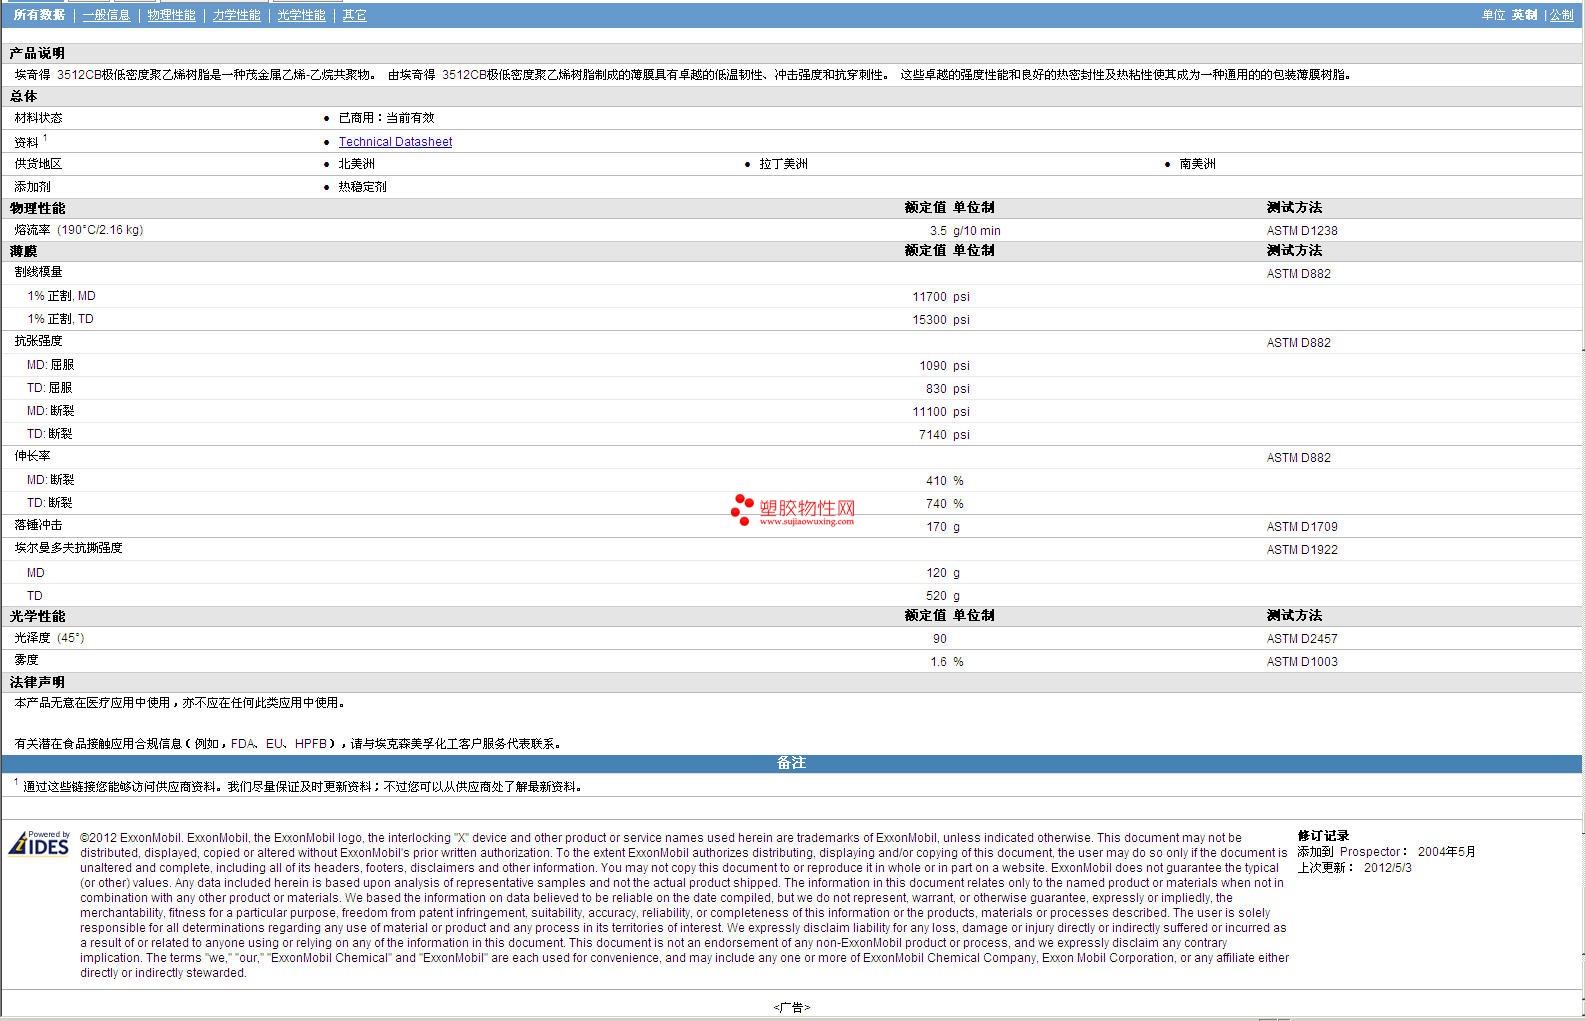Select the 热稳定剂 additive entry
The width and height of the screenshot is (1585, 1021).
pyautogui.click(x=362, y=187)
